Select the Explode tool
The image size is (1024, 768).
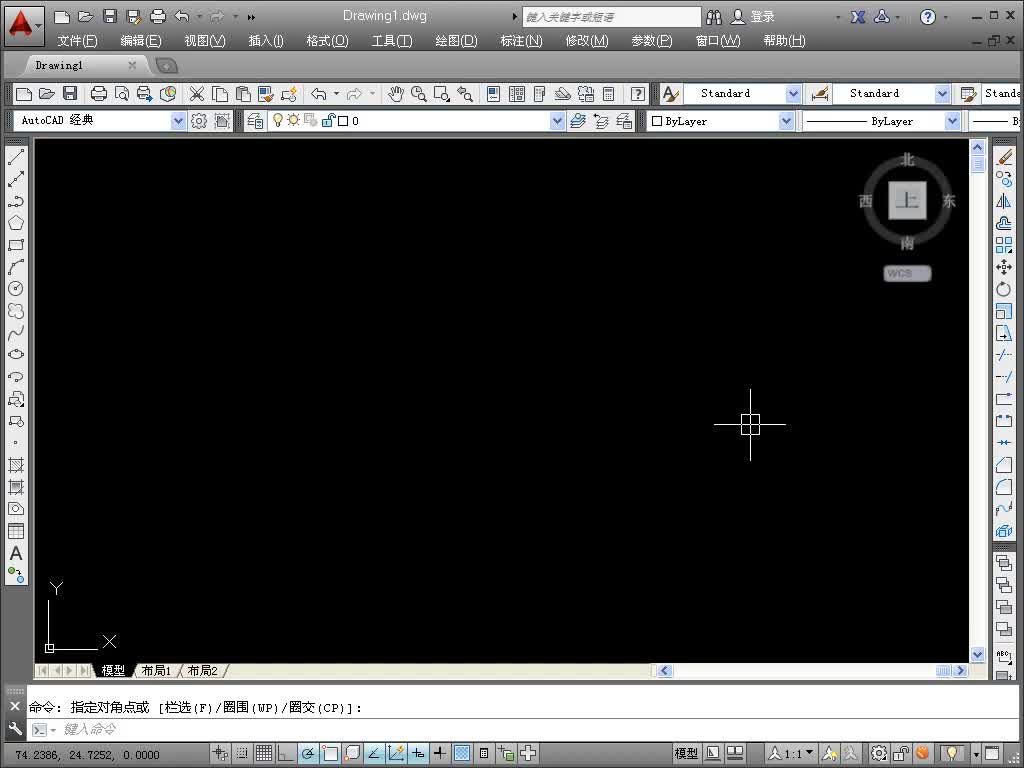tap(1004, 531)
